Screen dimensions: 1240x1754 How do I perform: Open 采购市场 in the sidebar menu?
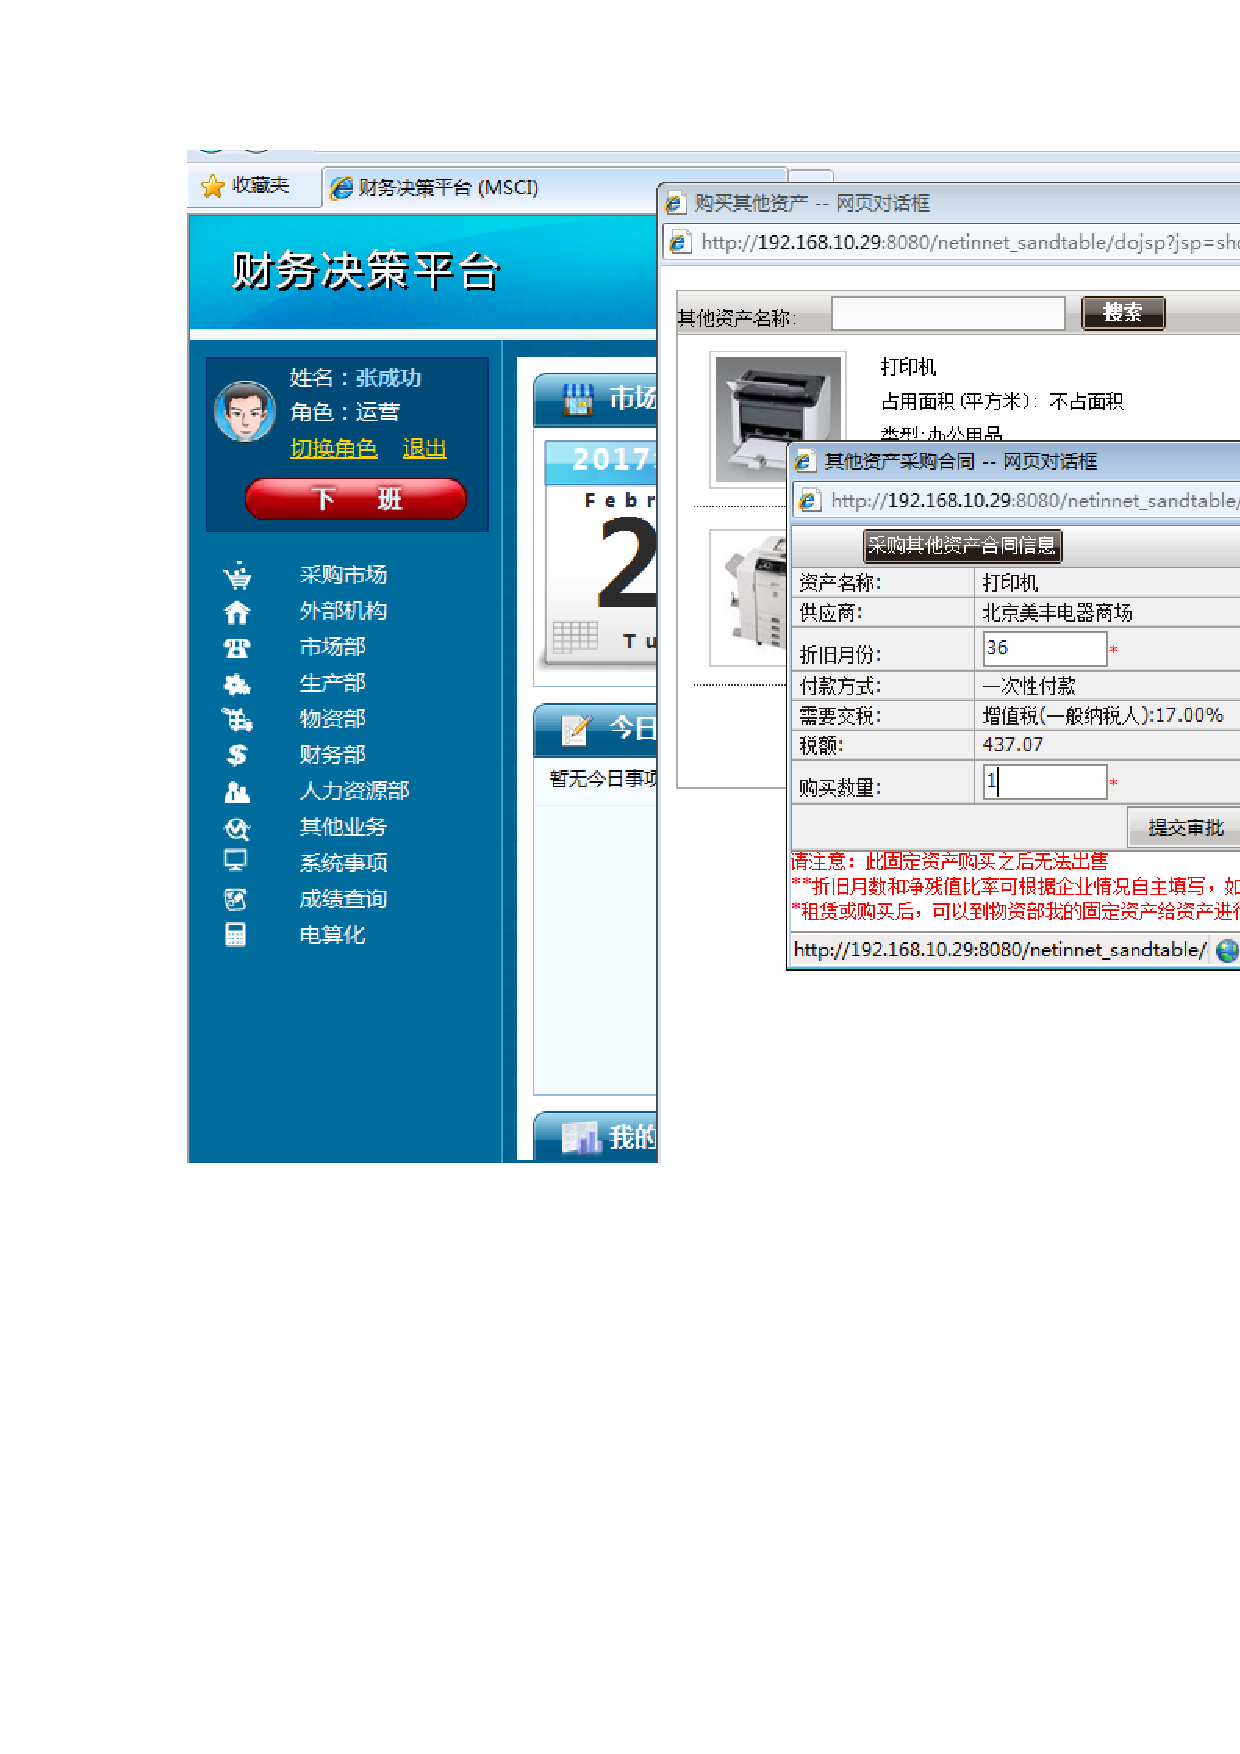point(343,575)
